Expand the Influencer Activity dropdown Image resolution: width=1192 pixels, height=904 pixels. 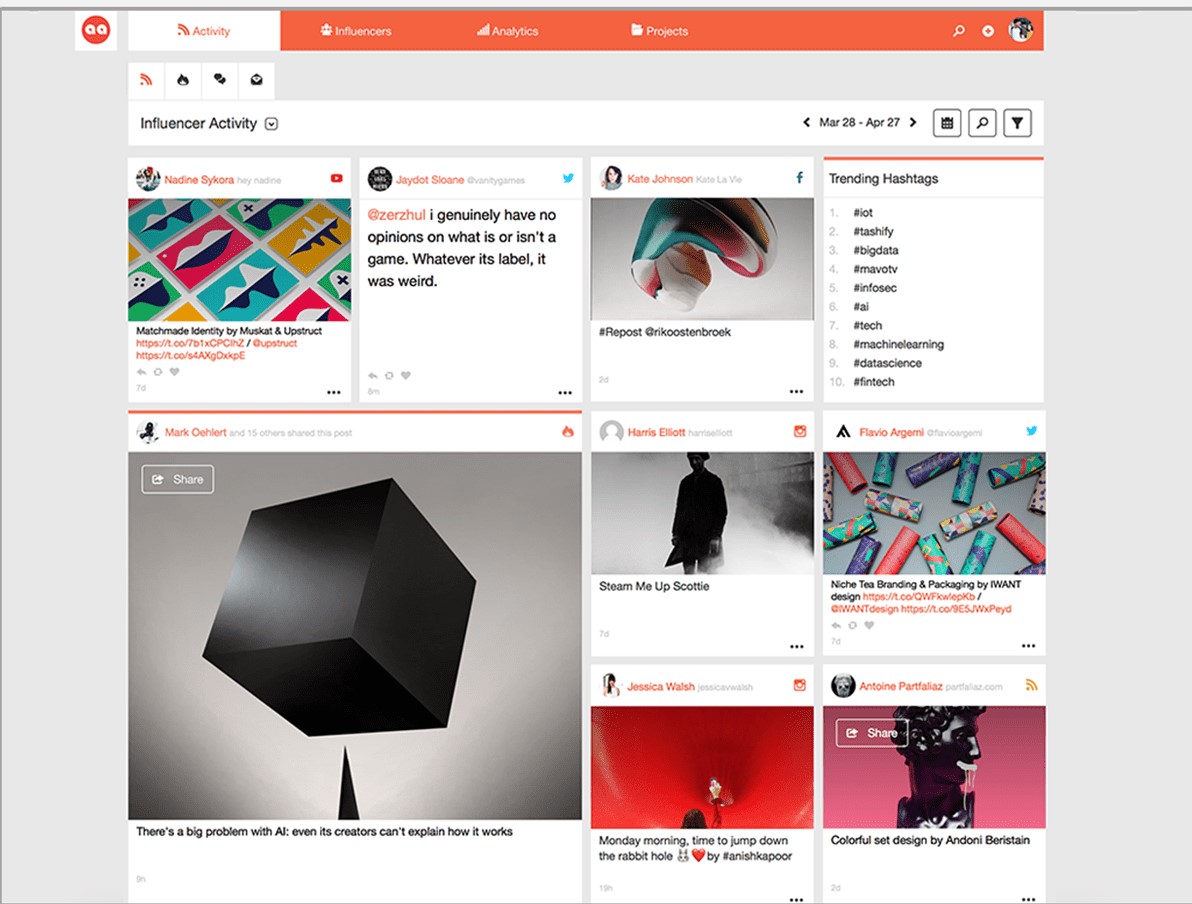pos(271,124)
